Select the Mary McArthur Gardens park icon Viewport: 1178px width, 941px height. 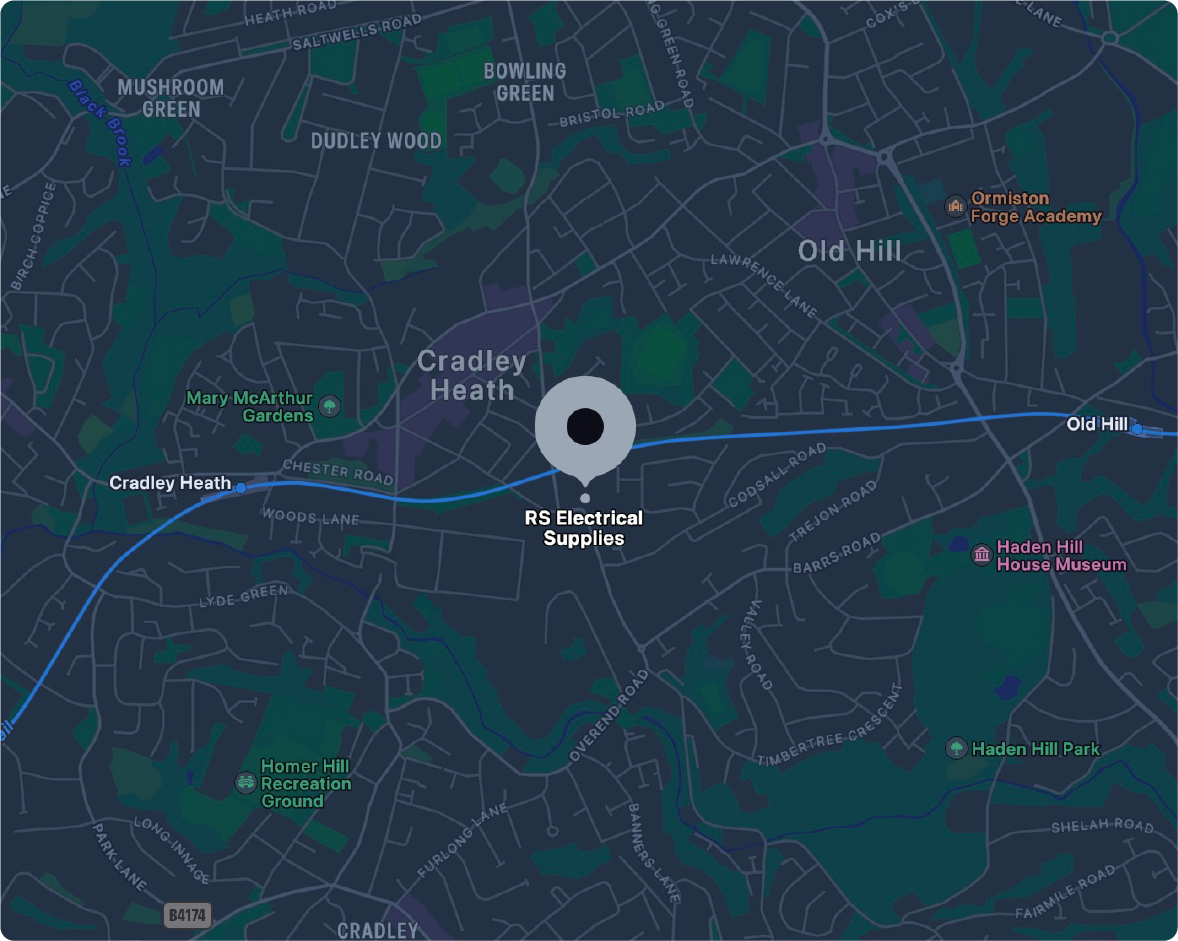point(329,406)
